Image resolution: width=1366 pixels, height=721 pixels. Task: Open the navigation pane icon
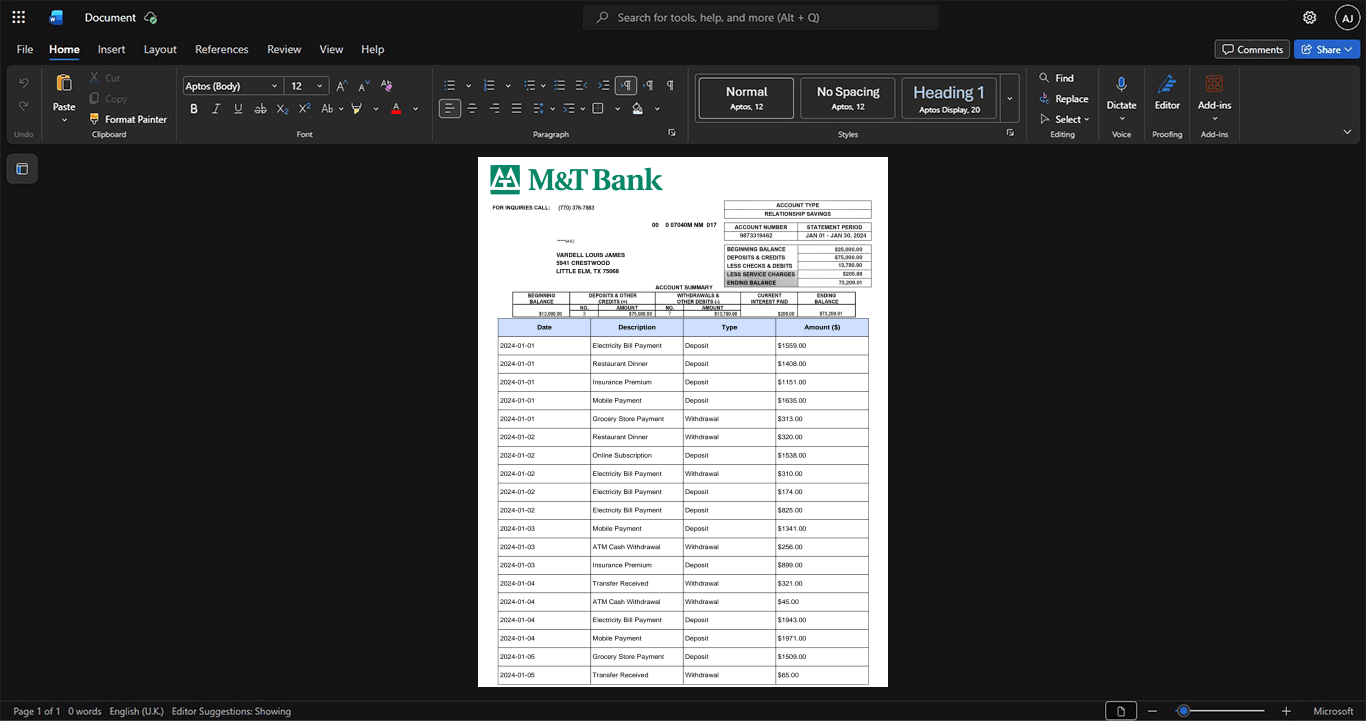point(22,169)
